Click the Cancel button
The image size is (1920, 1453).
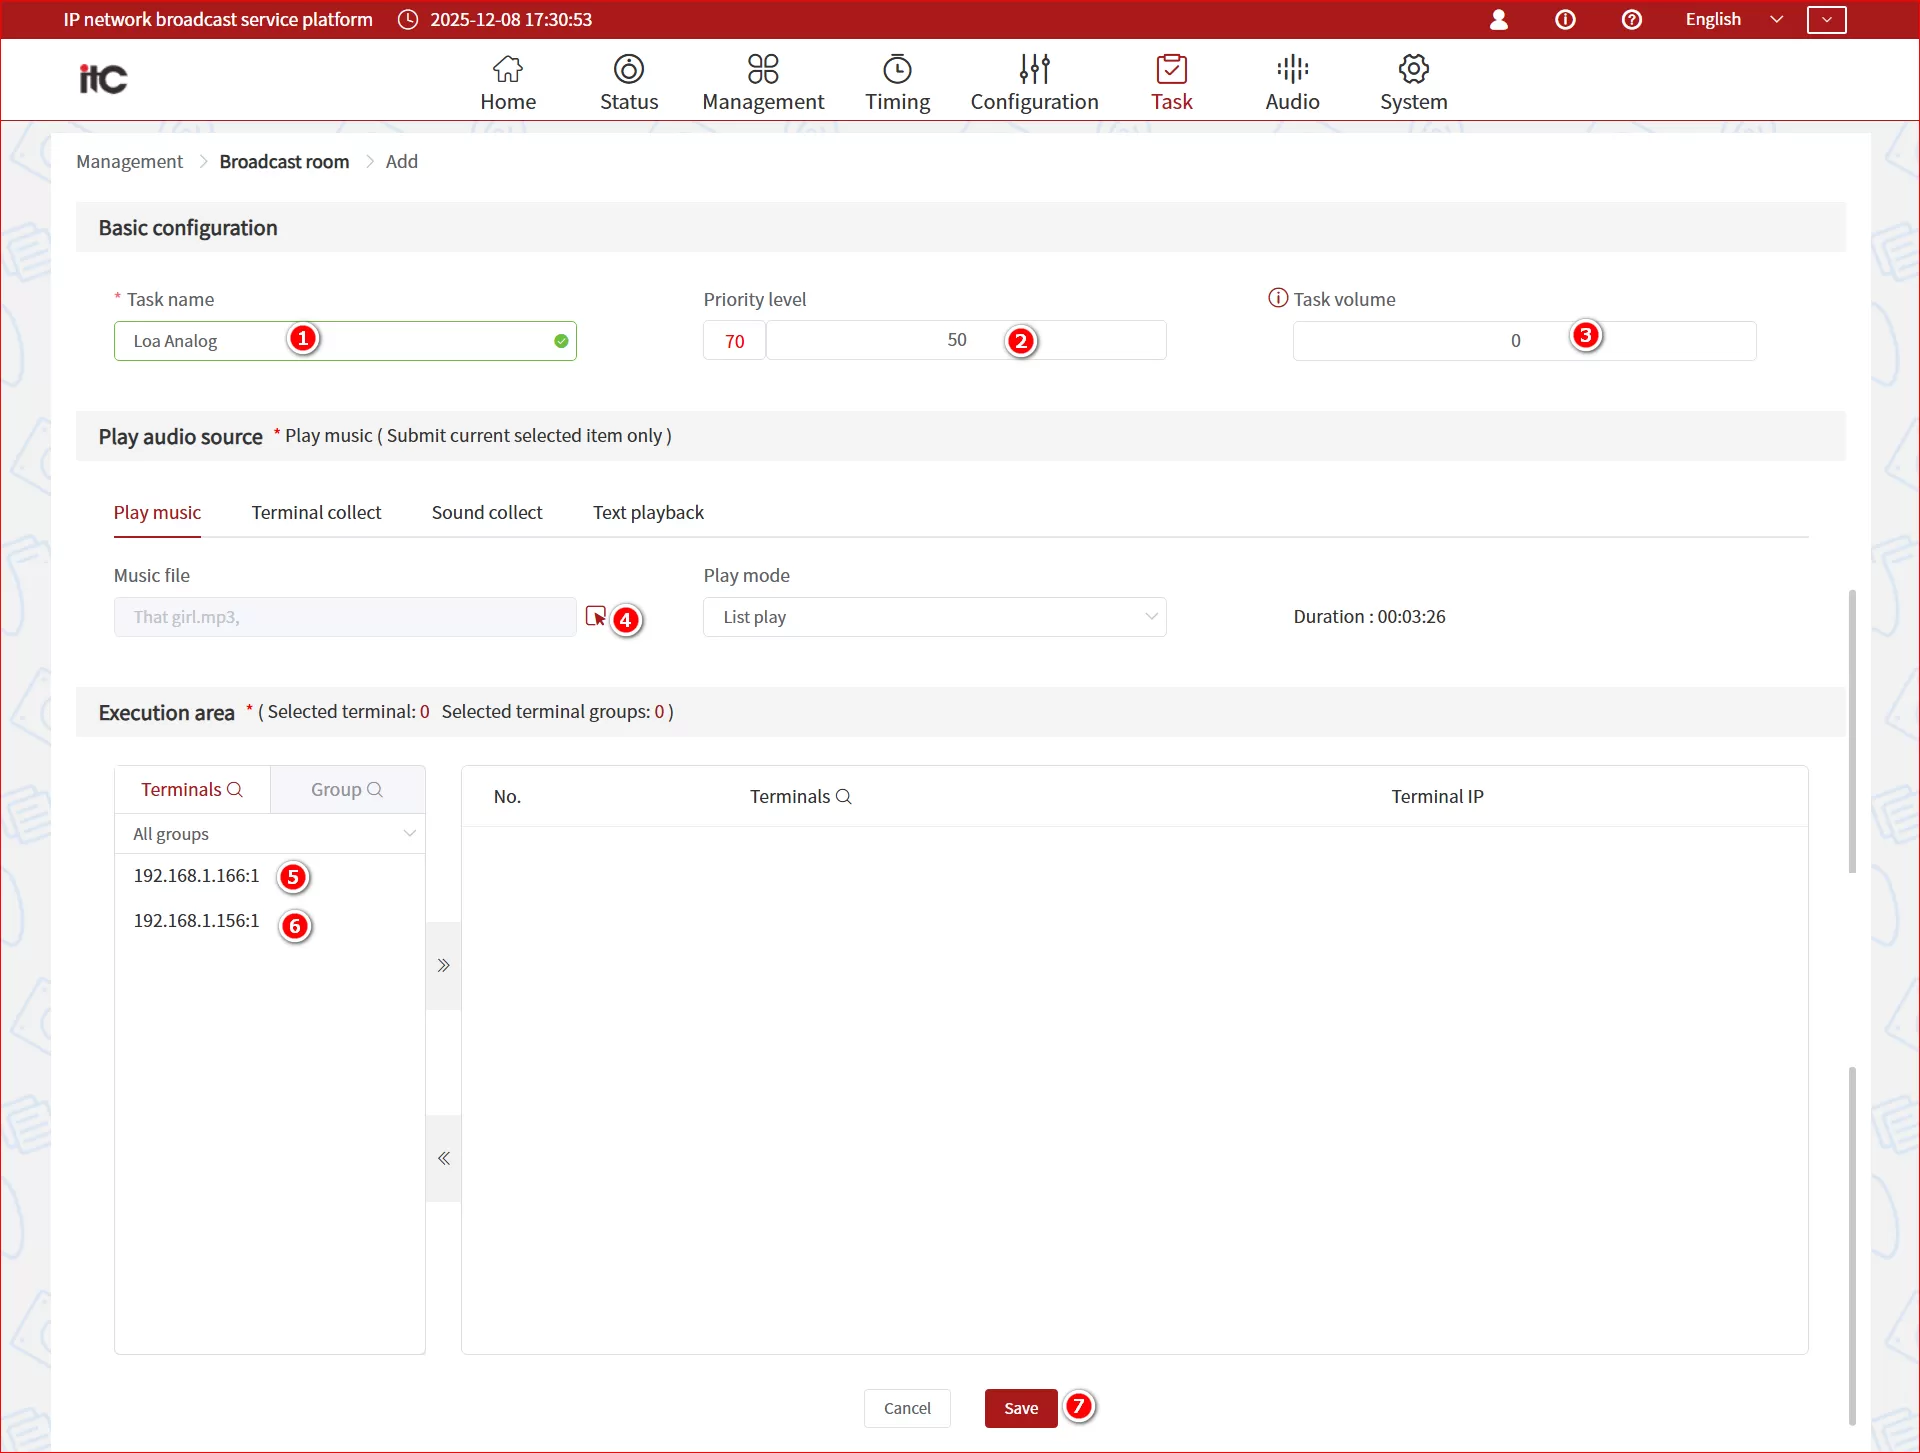[x=907, y=1408]
